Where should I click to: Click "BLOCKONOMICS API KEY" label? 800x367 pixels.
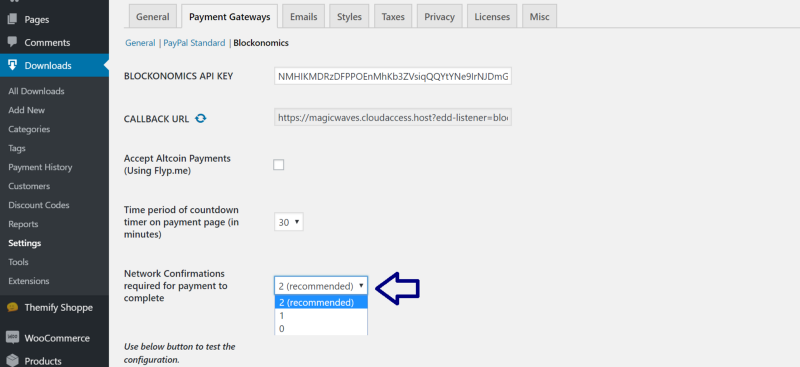179,76
